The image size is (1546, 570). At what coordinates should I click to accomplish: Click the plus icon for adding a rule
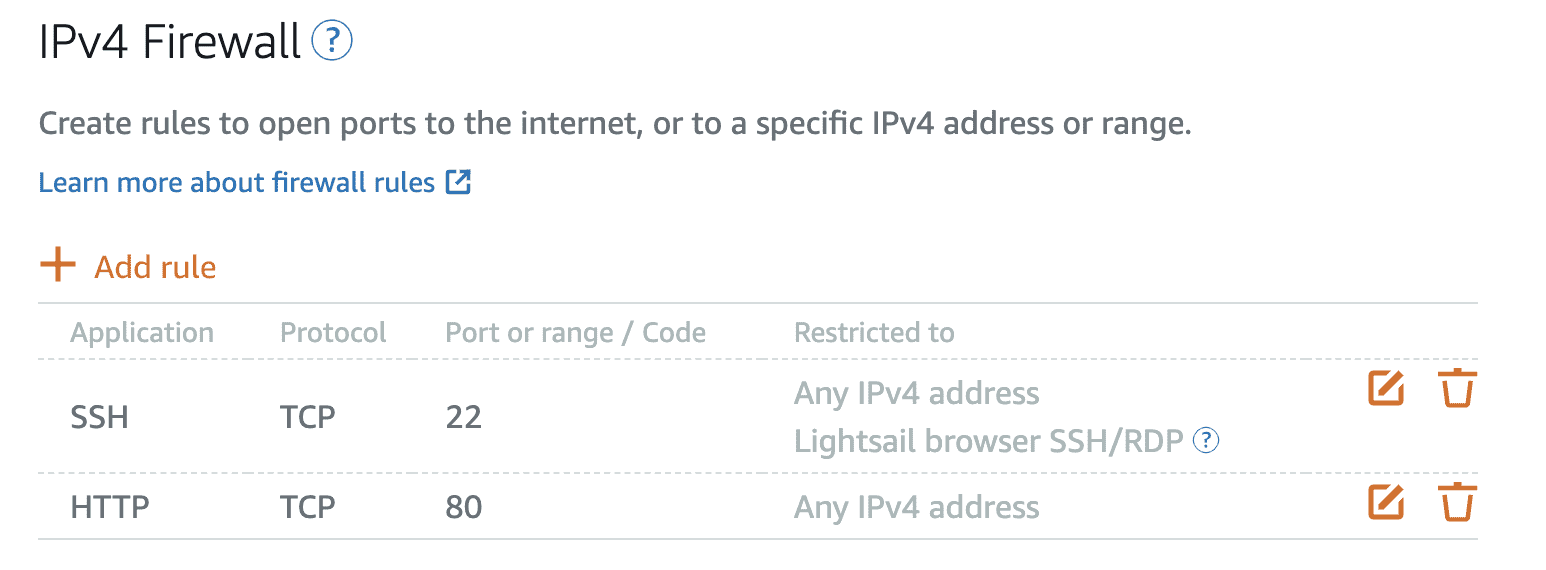click(x=58, y=266)
